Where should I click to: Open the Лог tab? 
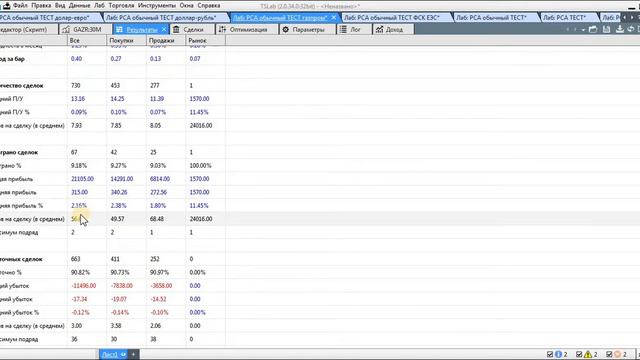coord(355,29)
